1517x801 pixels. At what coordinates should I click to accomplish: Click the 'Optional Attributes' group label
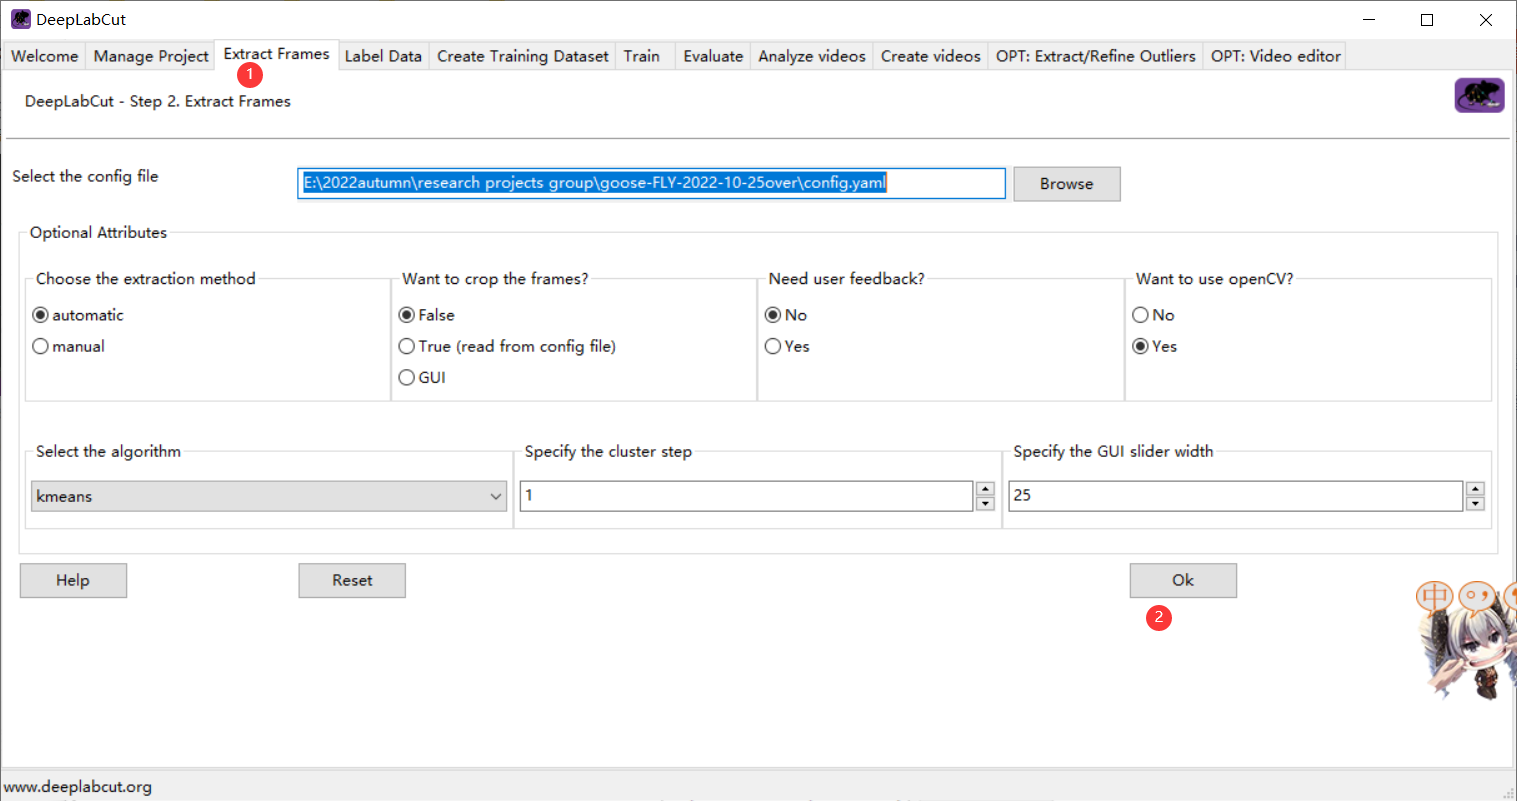[x=98, y=233]
